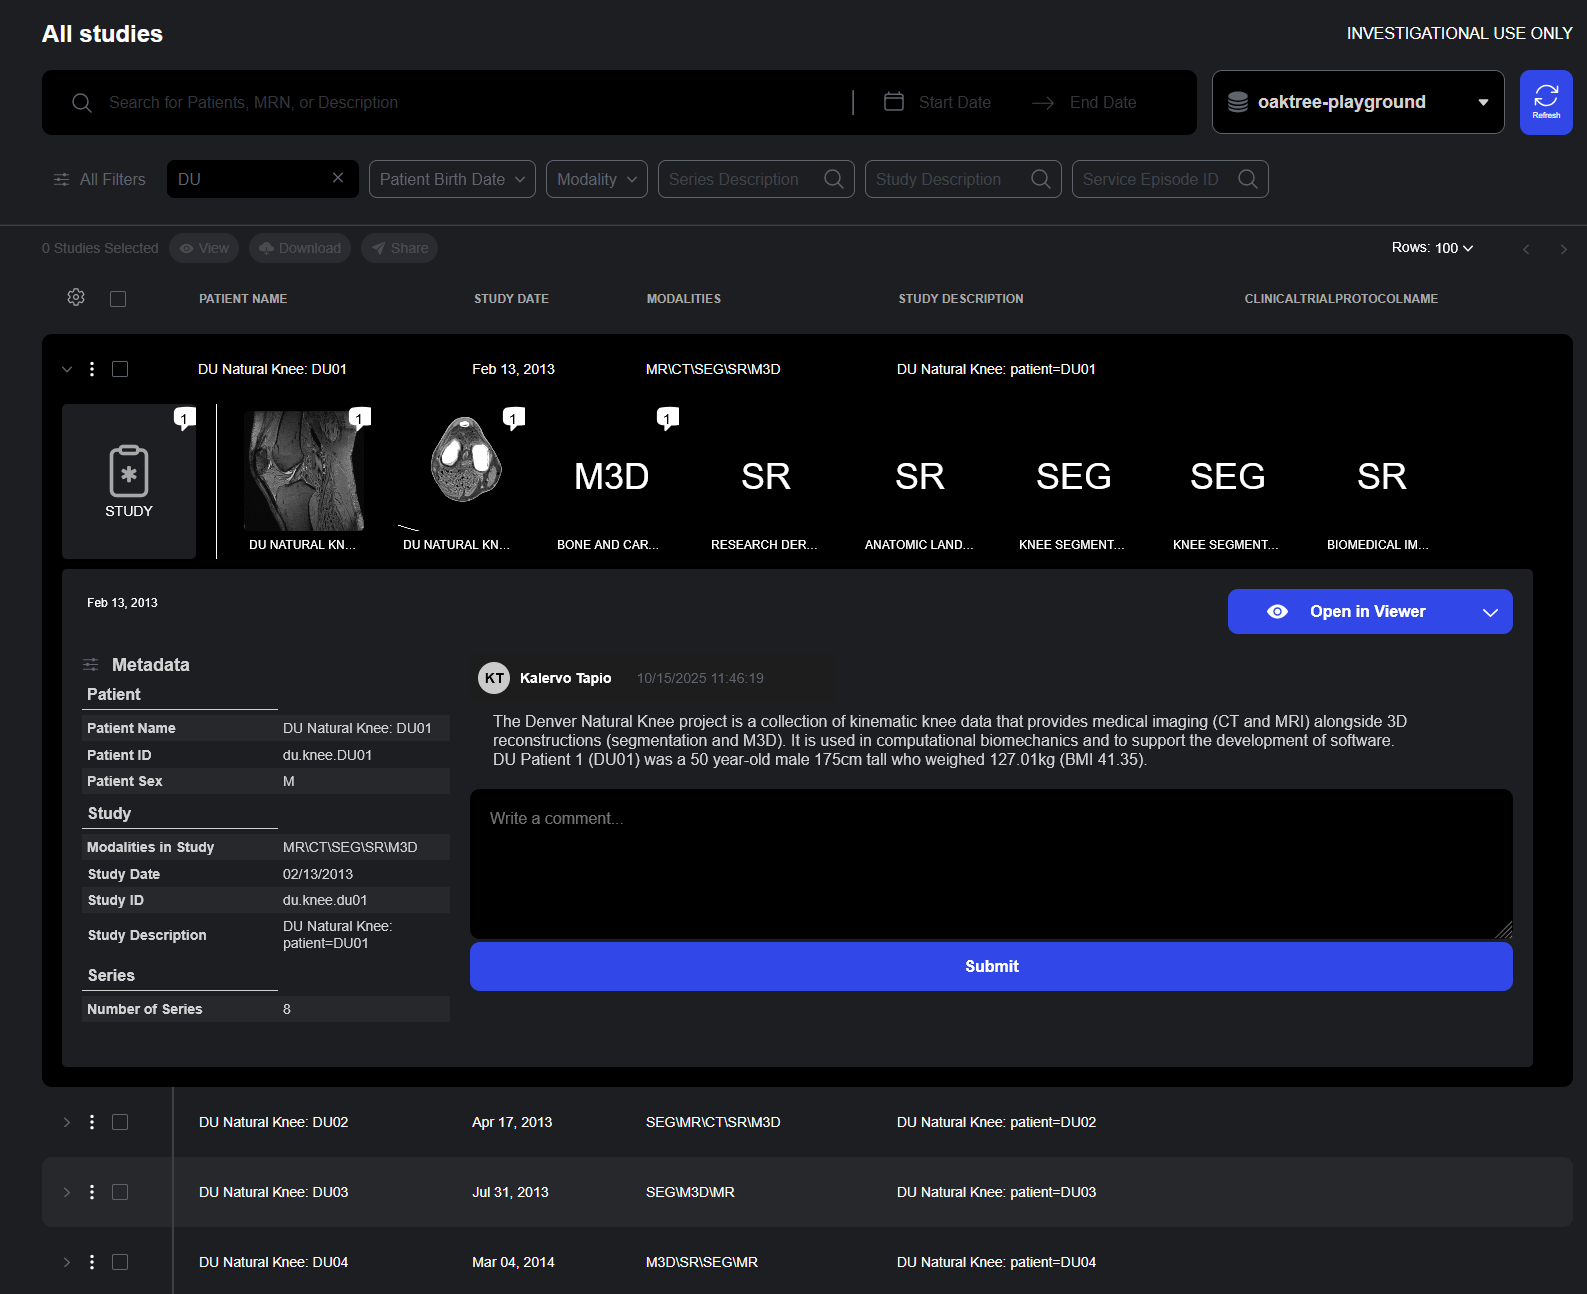Image resolution: width=1587 pixels, height=1294 pixels.
Task: Click the Write a comment text area
Action: click(990, 863)
